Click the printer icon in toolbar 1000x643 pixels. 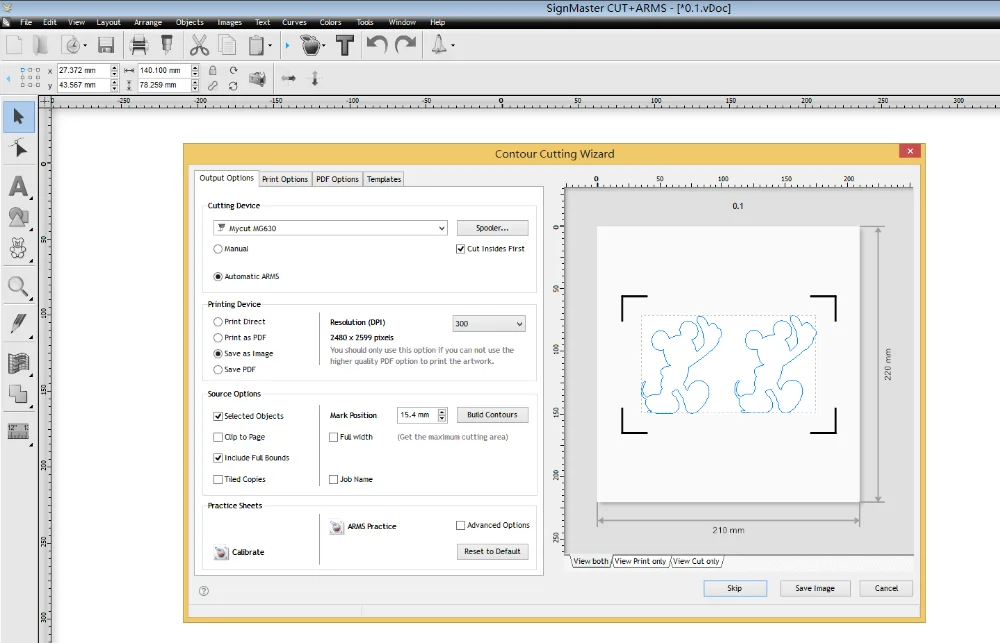[x=139, y=45]
